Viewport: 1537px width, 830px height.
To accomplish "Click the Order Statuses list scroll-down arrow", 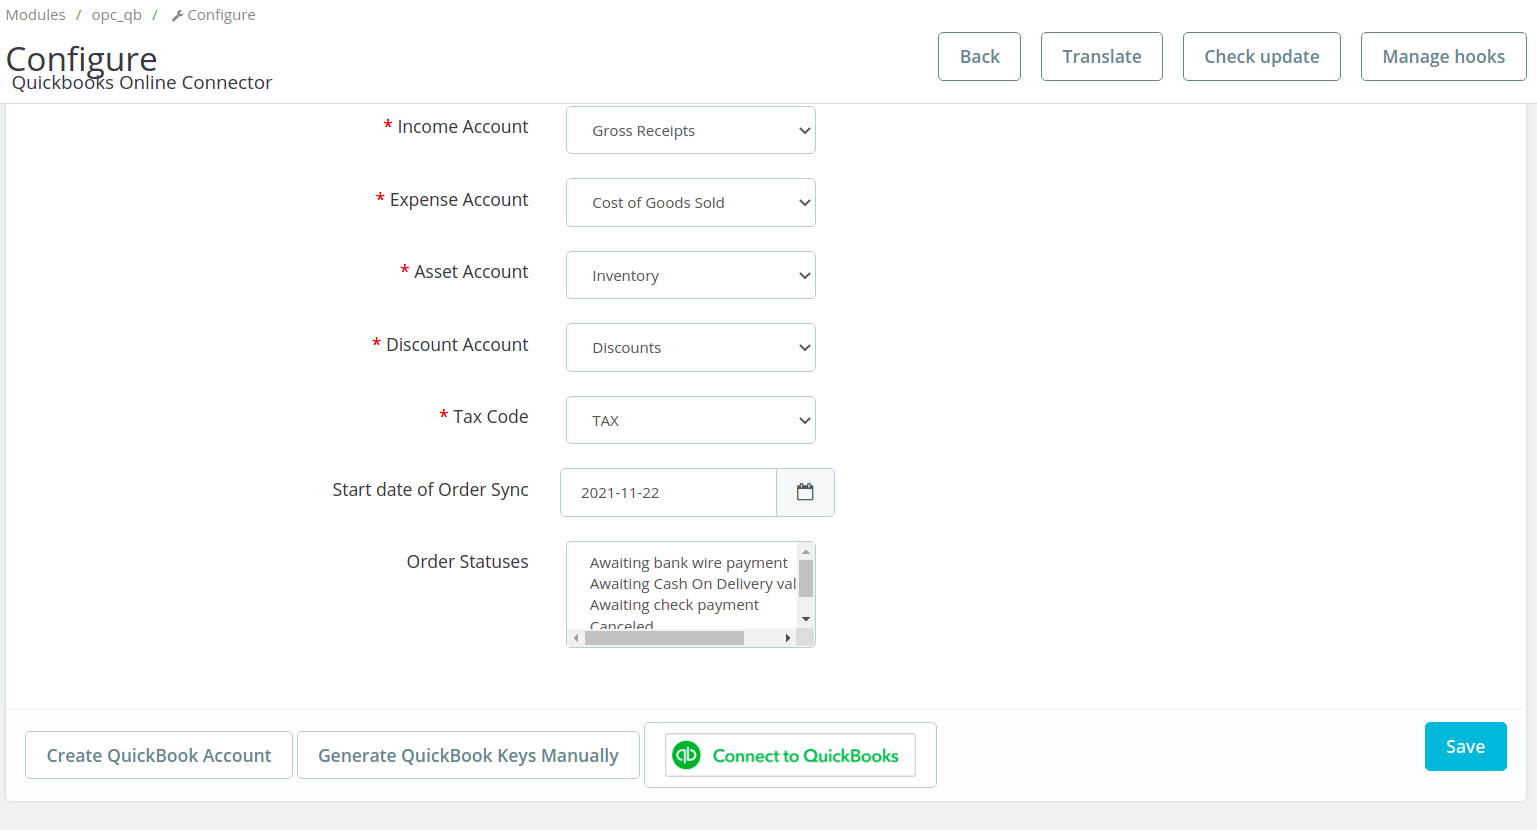I will [806, 619].
